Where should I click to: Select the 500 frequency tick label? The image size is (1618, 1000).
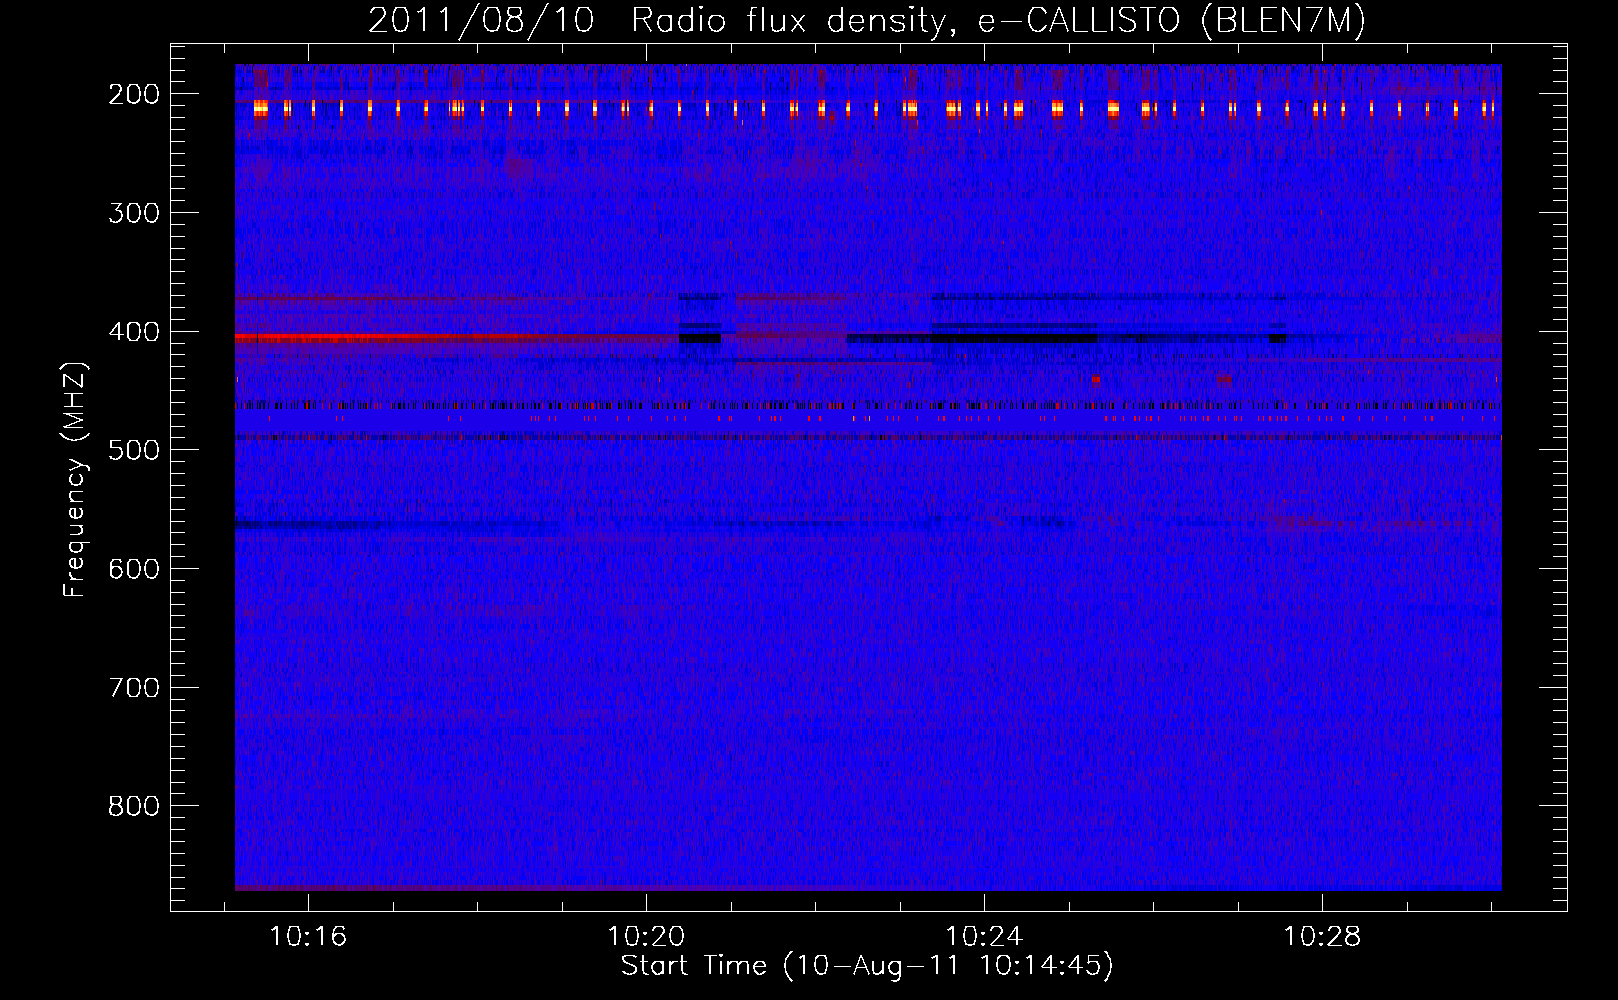pyautogui.click(x=134, y=450)
